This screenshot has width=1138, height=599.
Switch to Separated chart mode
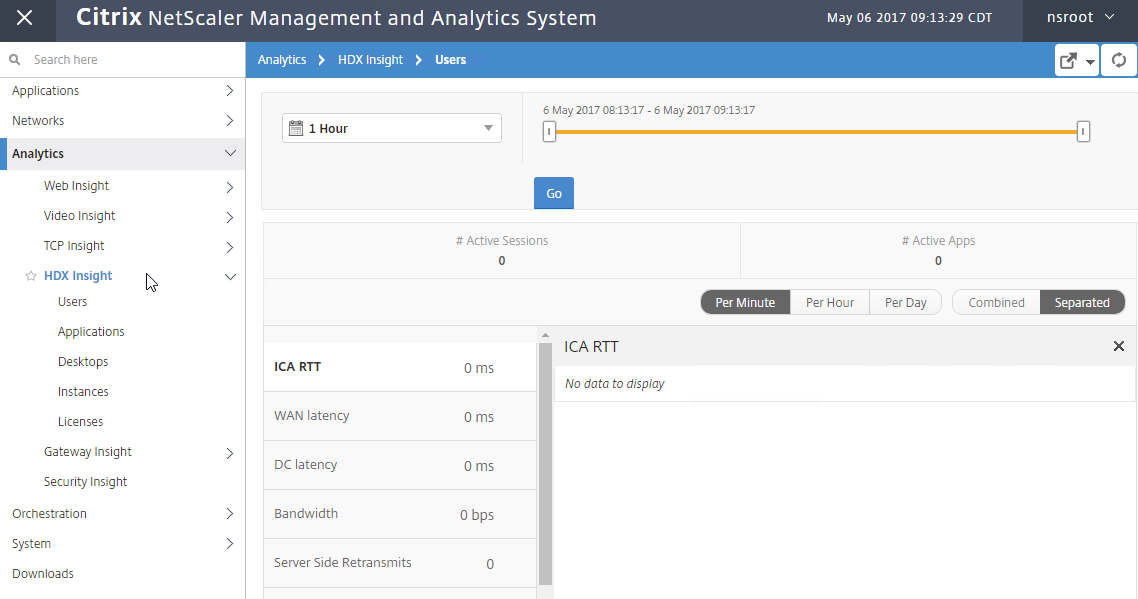click(x=1082, y=302)
